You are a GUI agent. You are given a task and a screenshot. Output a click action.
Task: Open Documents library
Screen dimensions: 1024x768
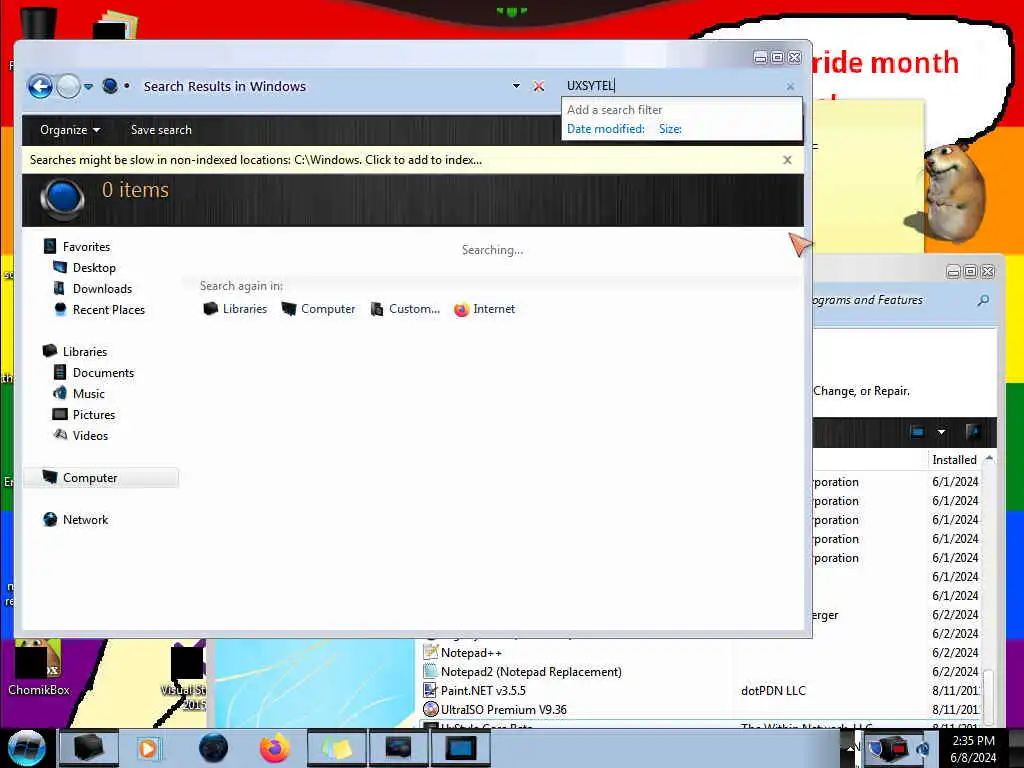click(x=103, y=372)
